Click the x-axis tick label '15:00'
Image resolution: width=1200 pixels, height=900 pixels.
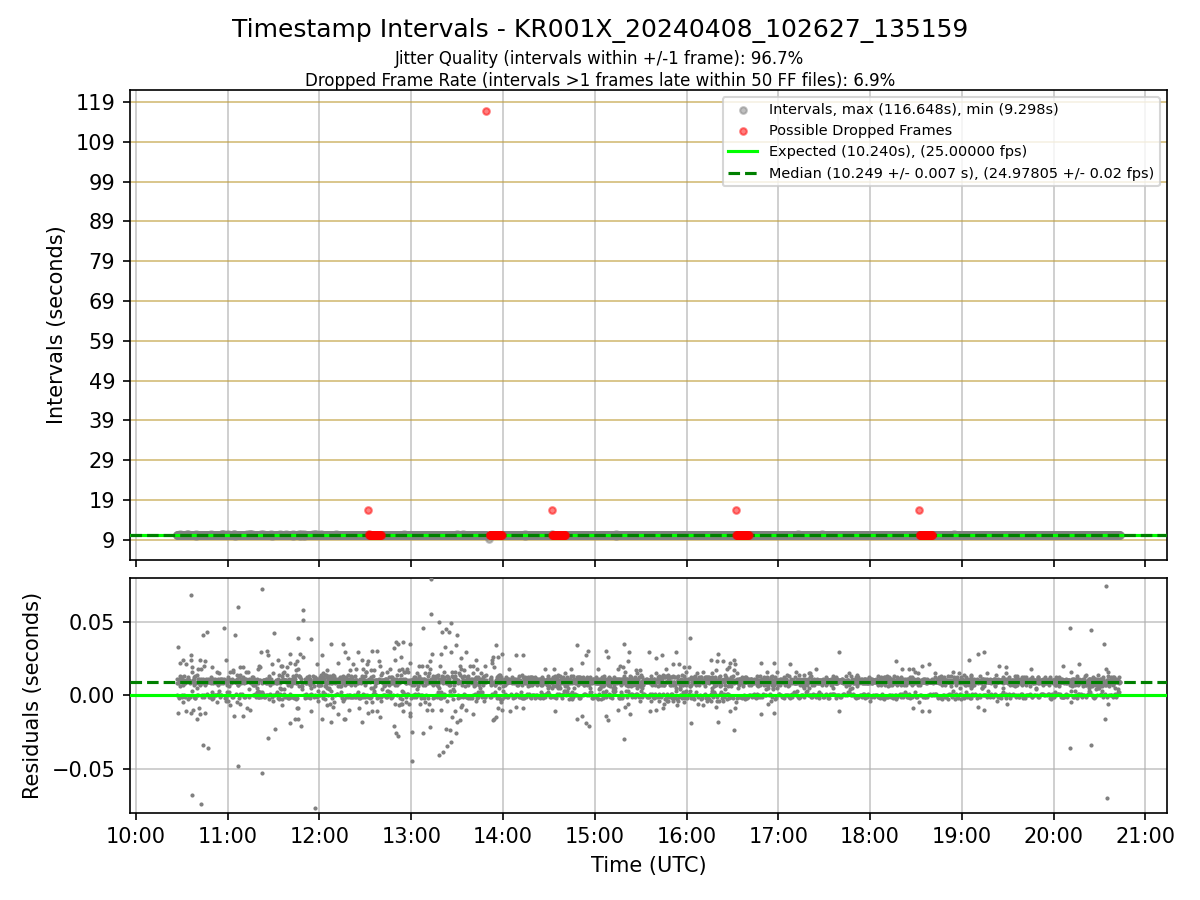[595, 835]
